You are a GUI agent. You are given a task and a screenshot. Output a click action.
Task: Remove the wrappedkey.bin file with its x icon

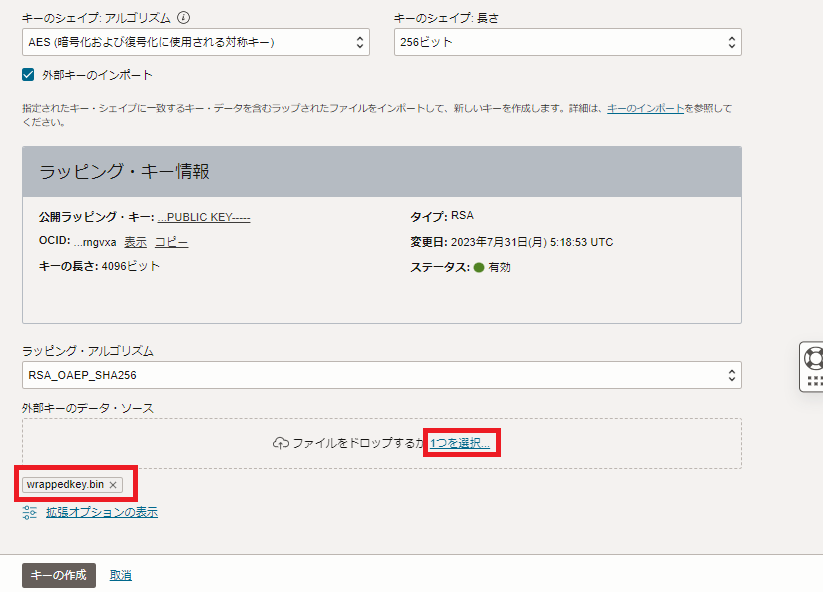[114, 485]
